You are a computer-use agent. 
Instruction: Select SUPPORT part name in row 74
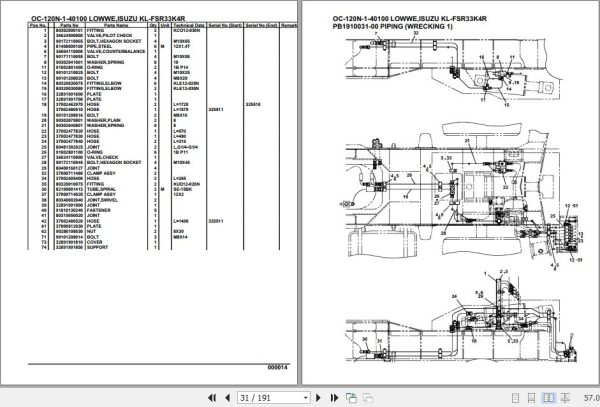[97, 247]
